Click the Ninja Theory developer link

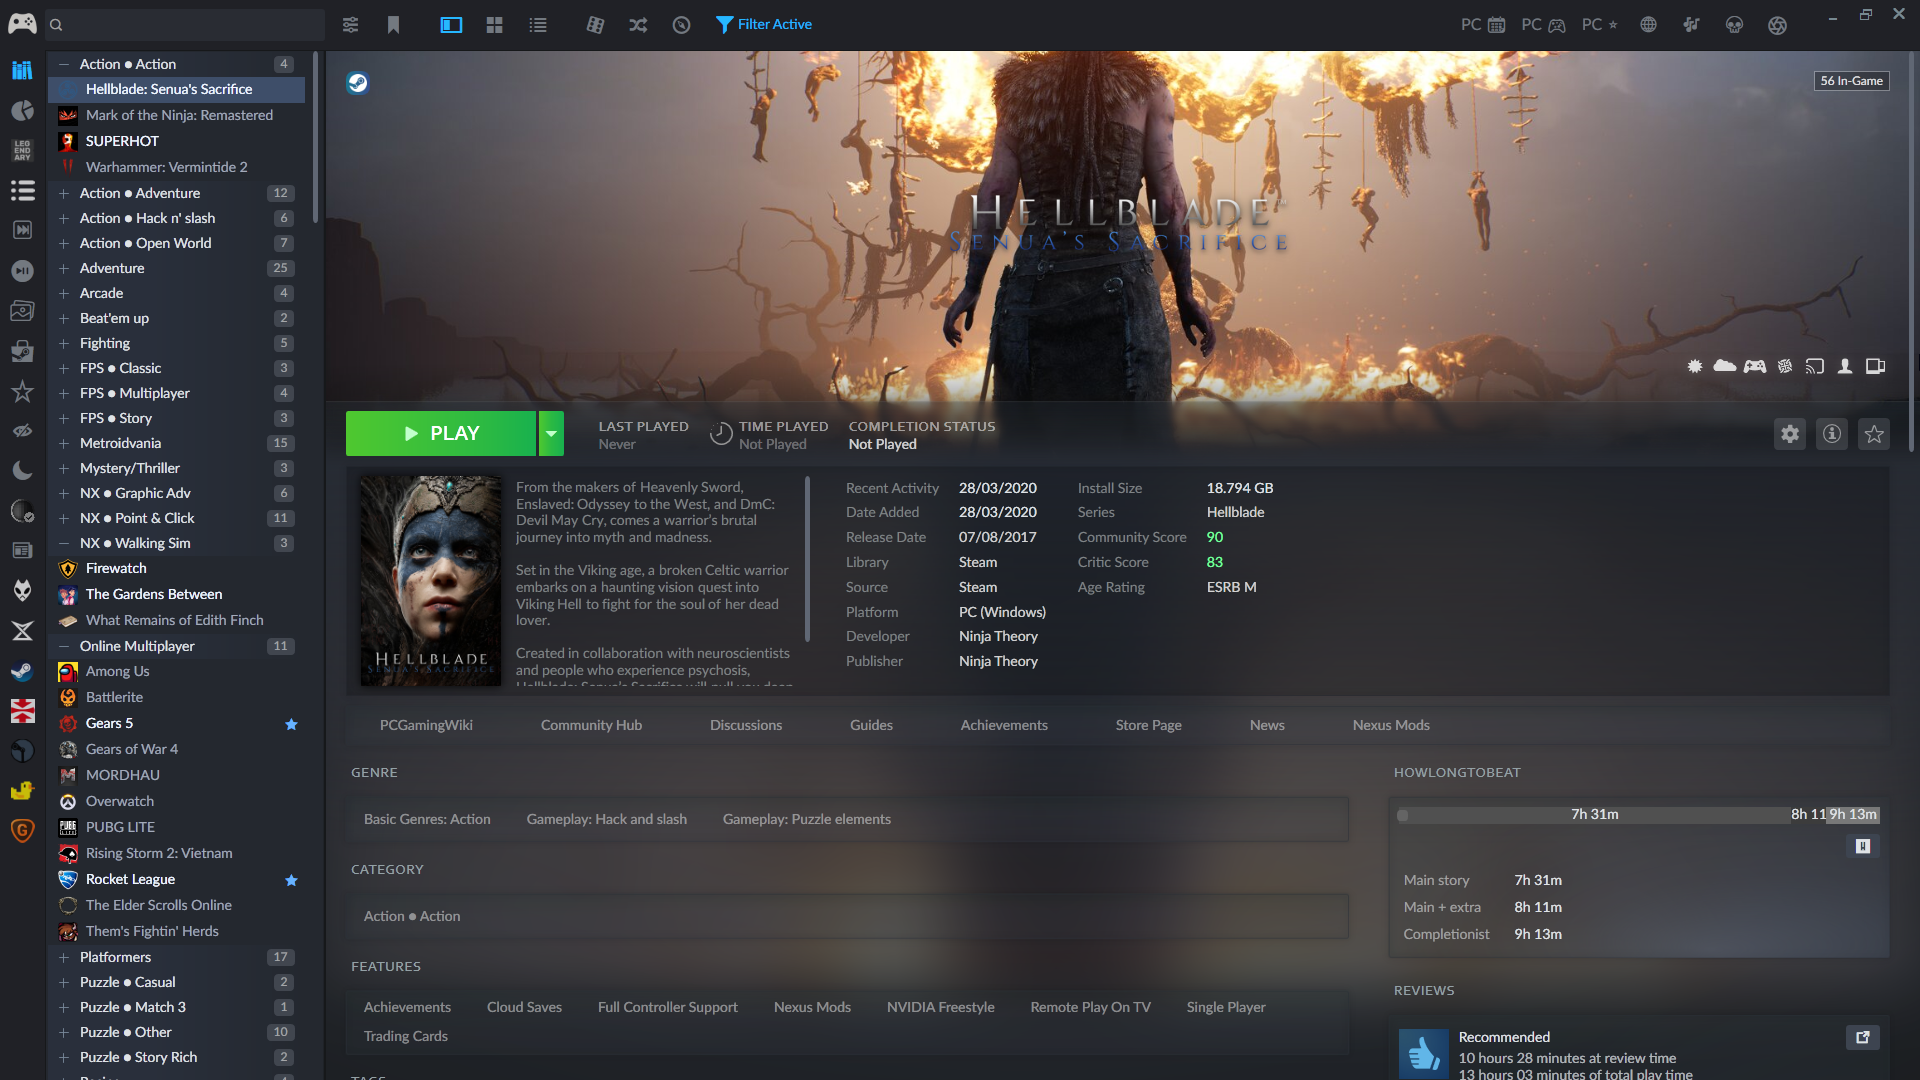click(x=997, y=636)
